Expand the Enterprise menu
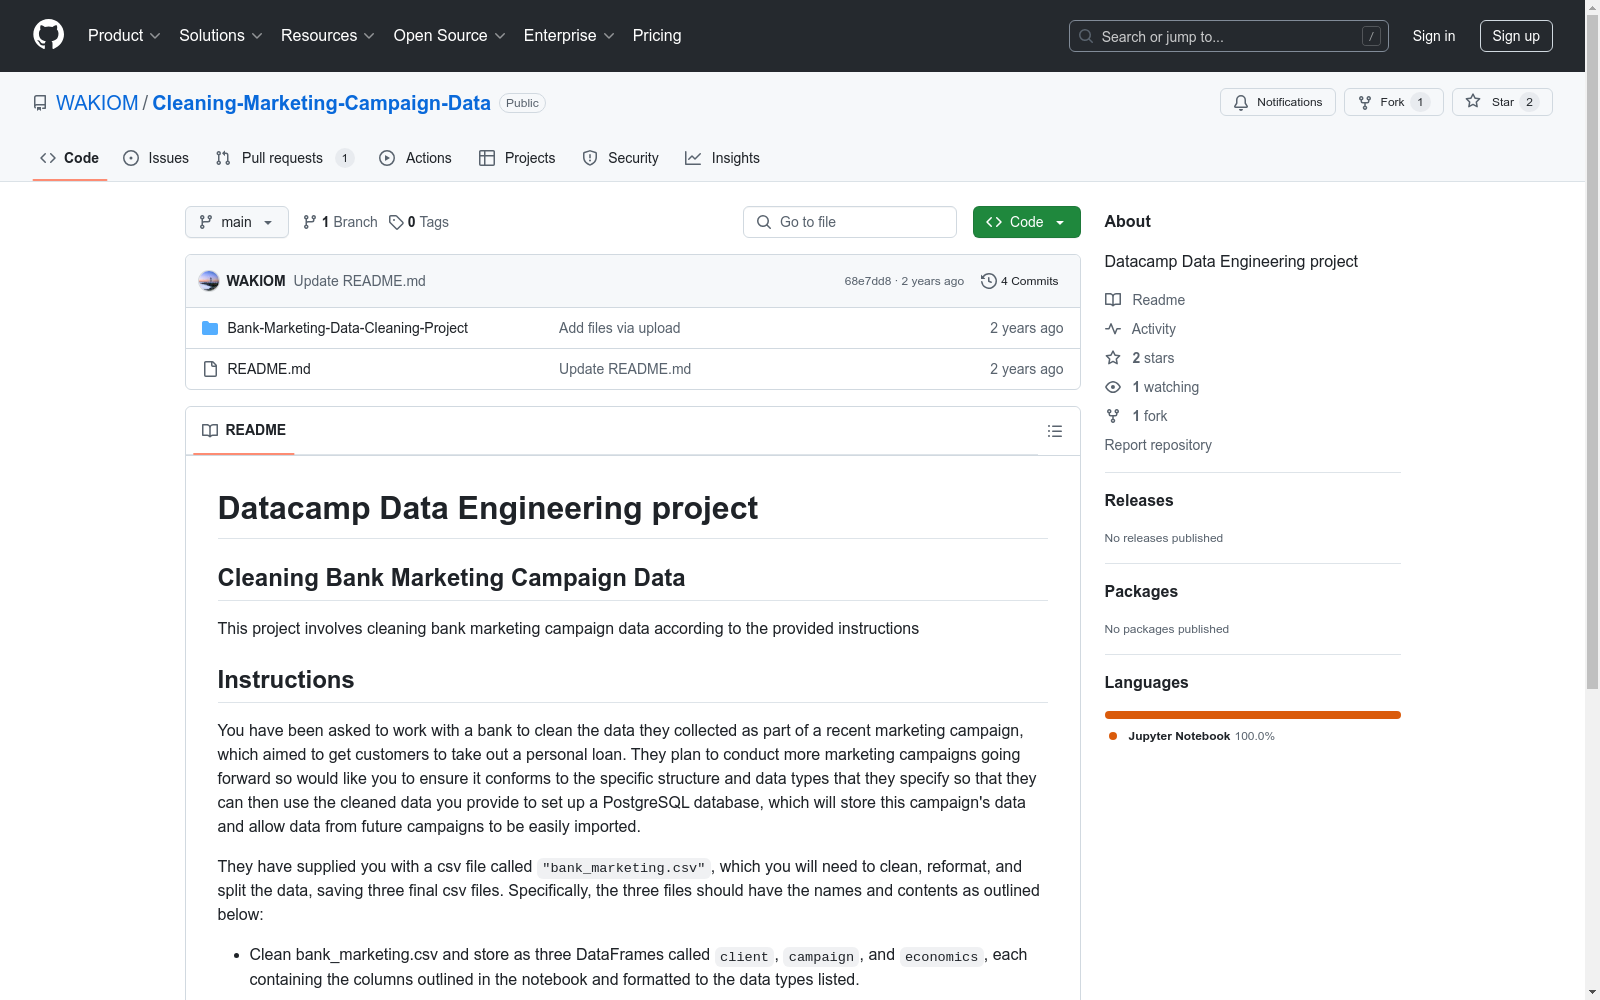 (569, 36)
